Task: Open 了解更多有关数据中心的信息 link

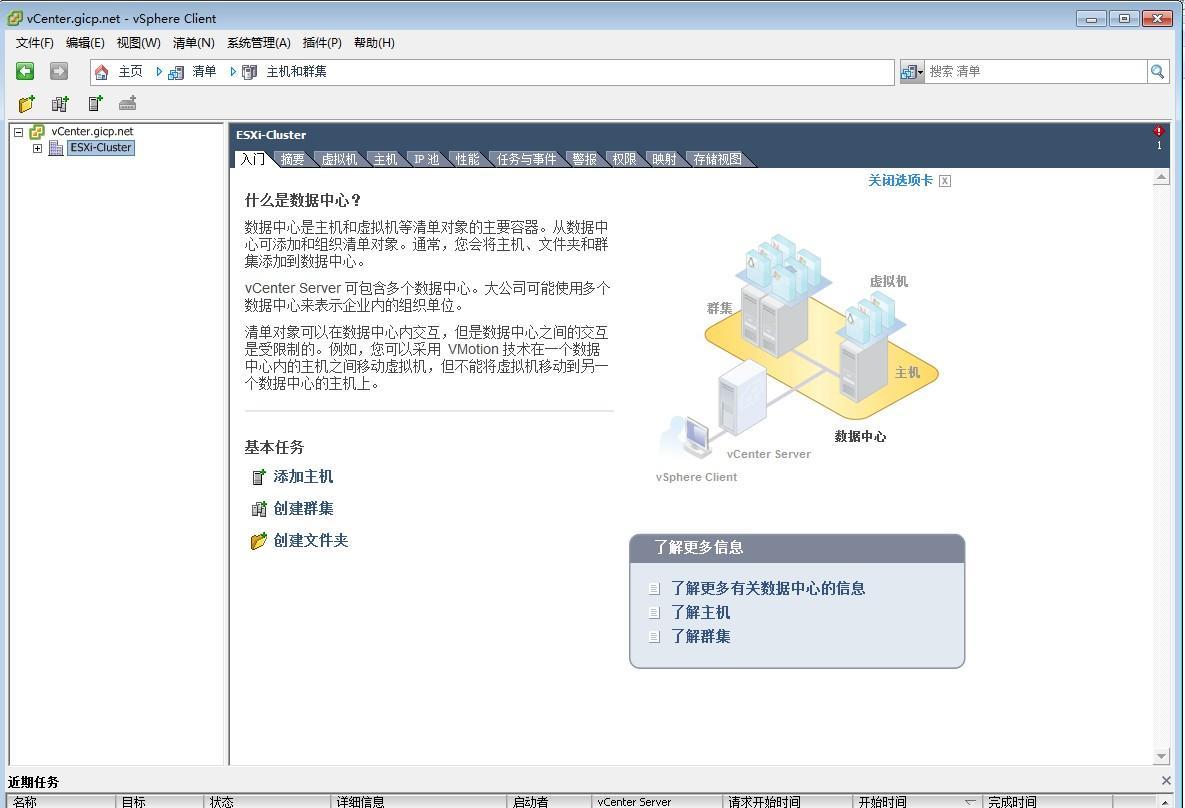Action: [768, 588]
